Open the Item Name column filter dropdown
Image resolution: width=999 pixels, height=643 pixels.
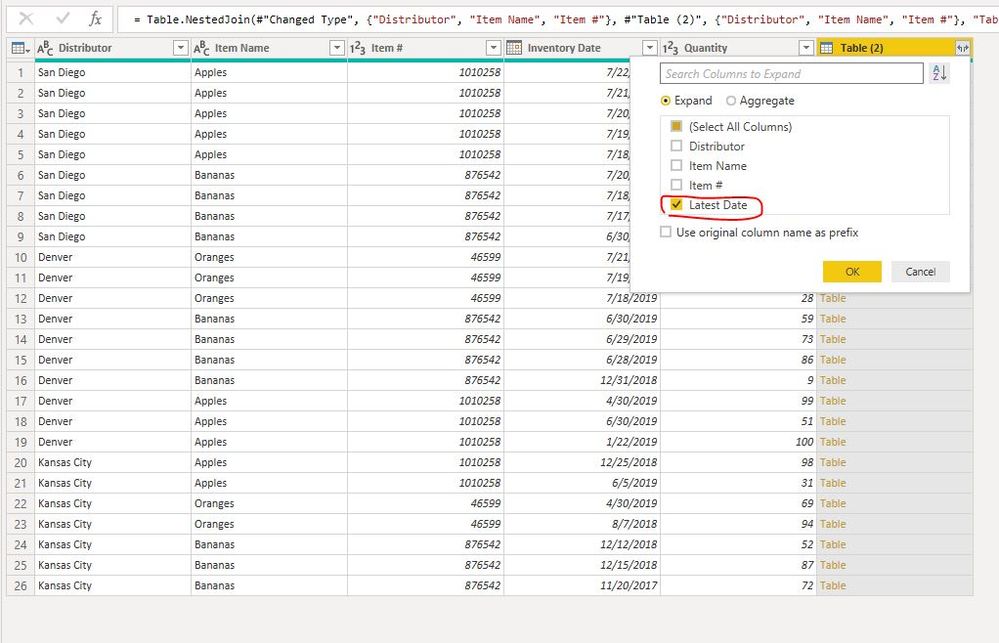[337, 48]
